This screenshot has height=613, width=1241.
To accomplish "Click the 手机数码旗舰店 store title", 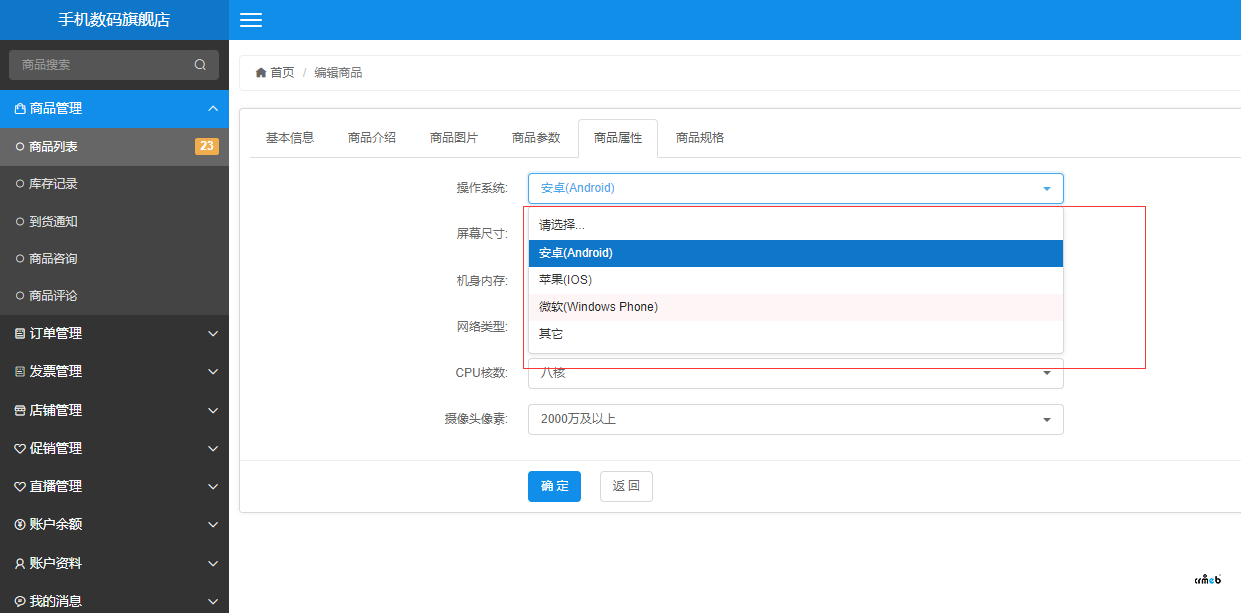I will (x=114, y=20).
